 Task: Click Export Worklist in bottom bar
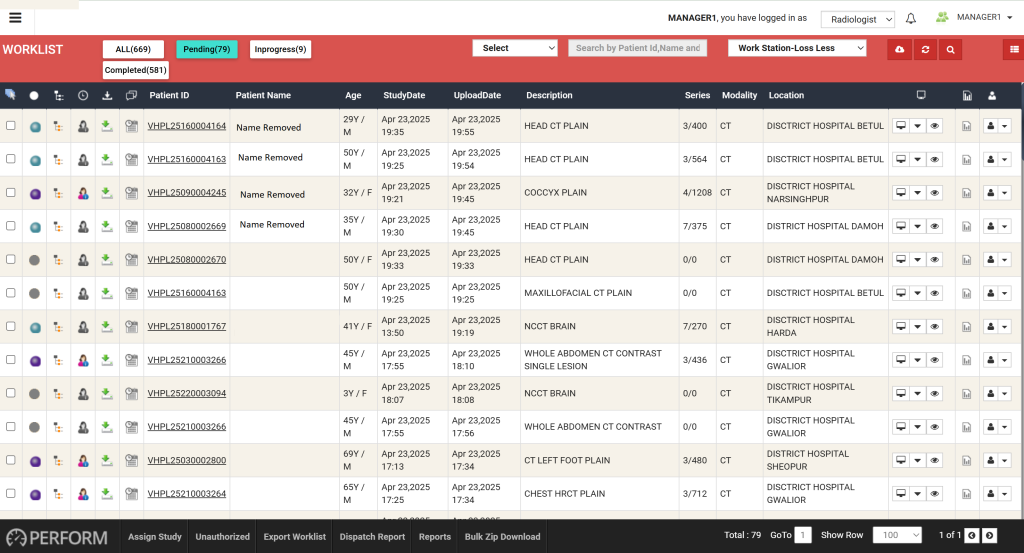(294, 537)
